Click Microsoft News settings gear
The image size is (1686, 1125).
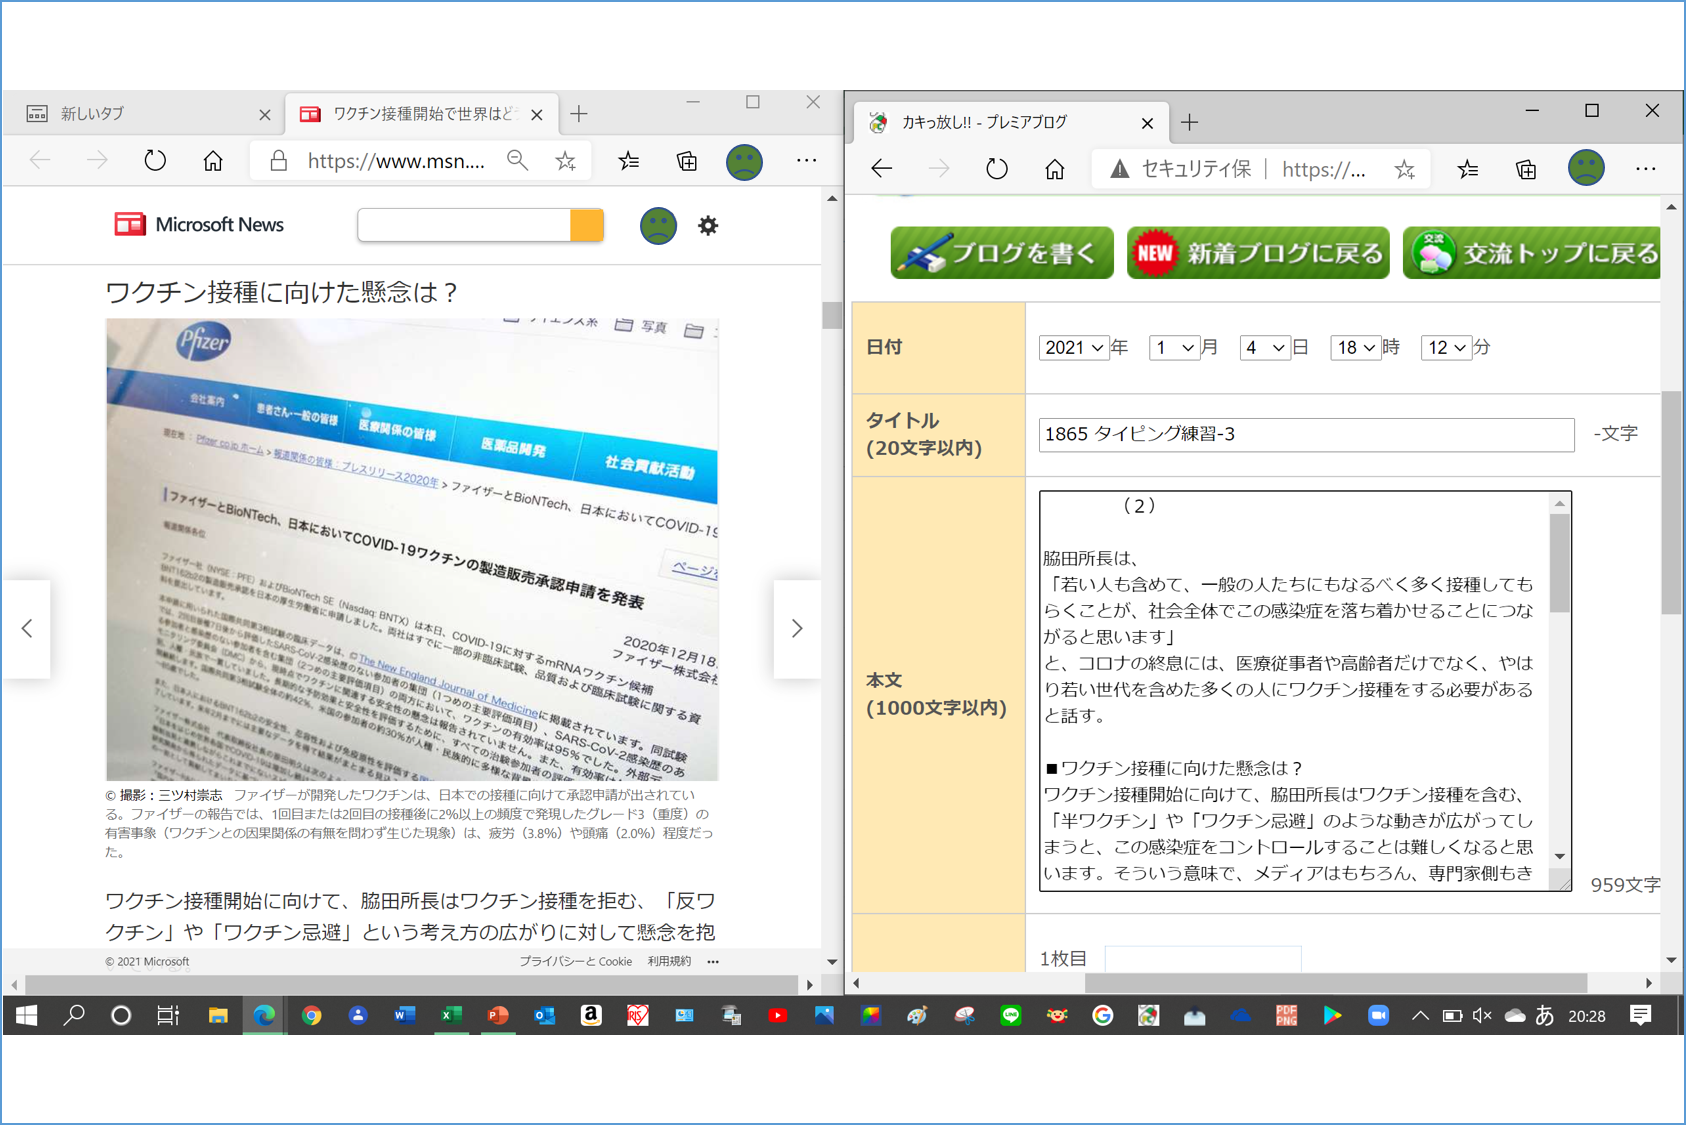(708, 226)
